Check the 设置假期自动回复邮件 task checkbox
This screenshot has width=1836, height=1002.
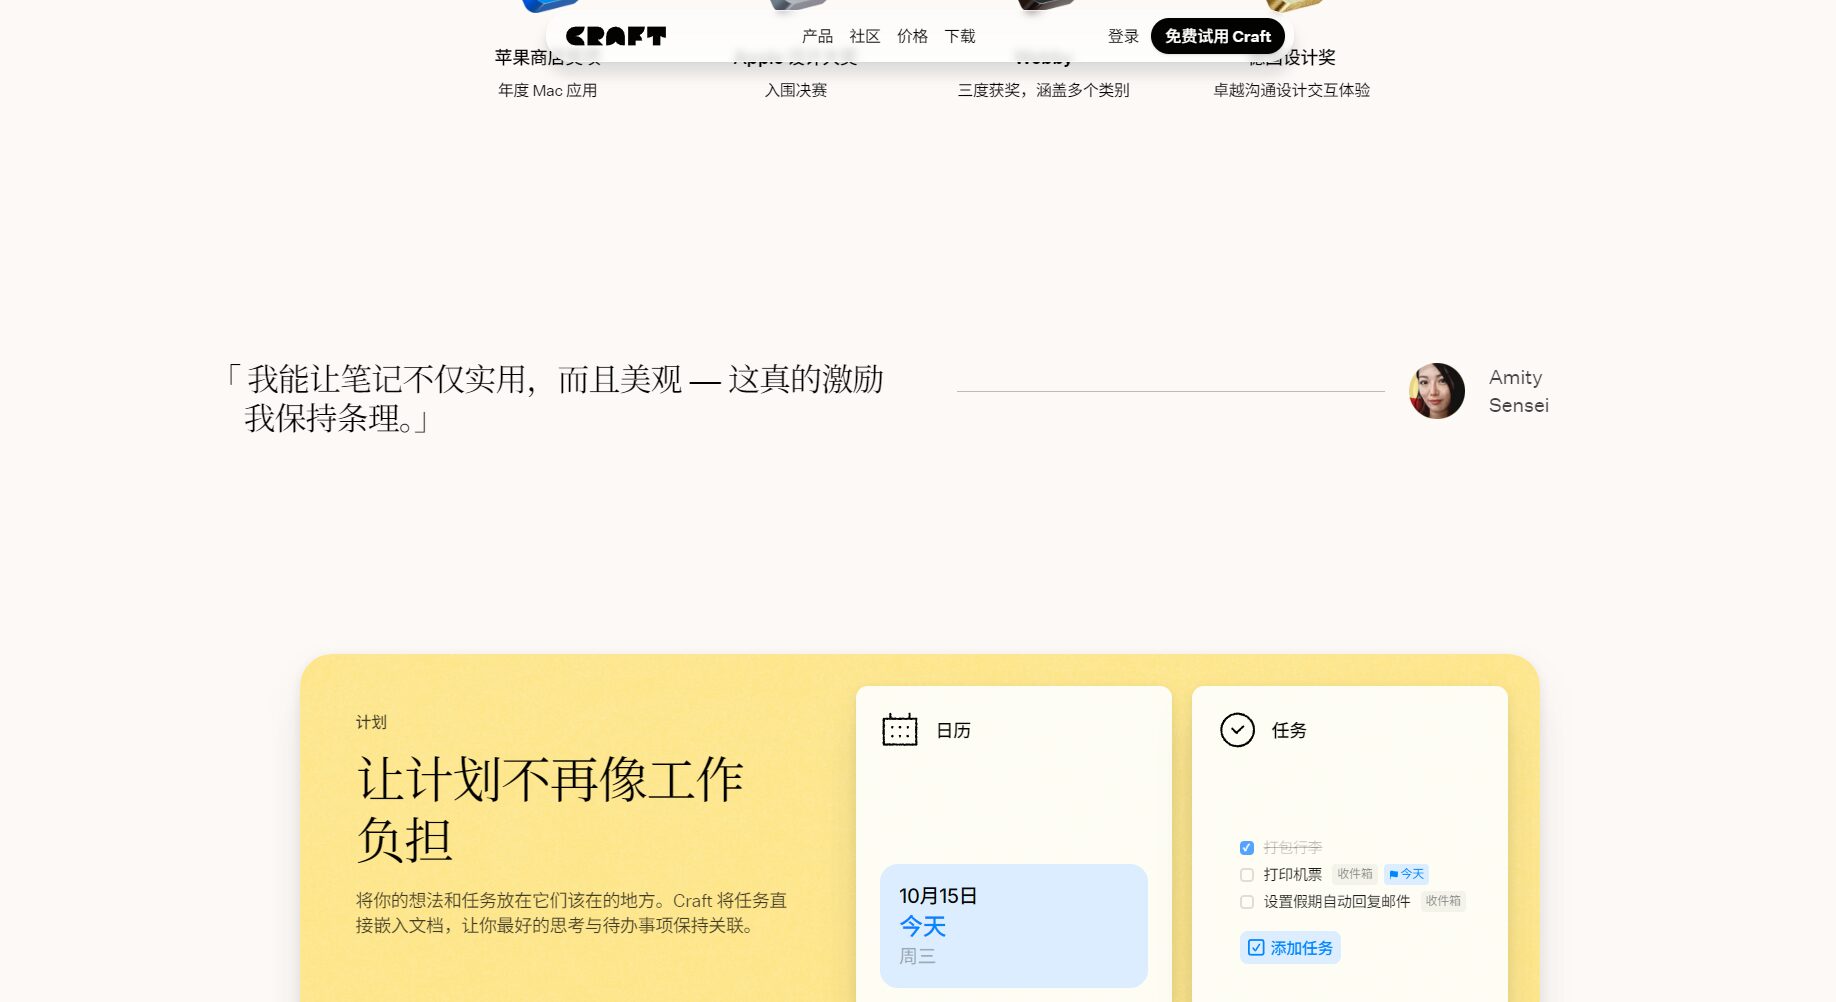1247,902
